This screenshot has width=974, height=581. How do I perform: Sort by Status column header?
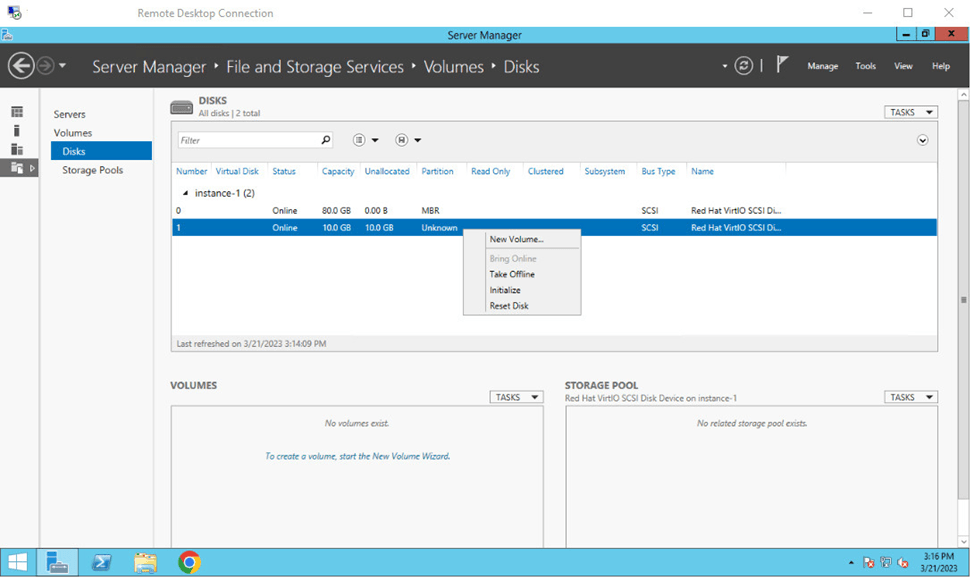[x=284, y=172]
